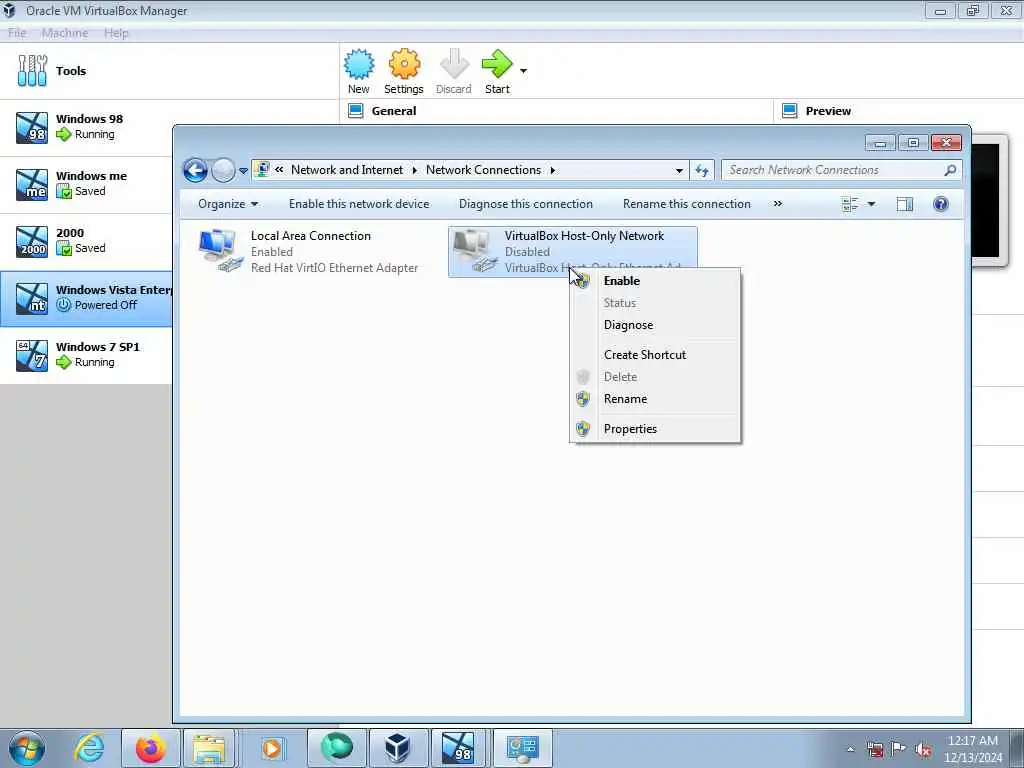Show more toolbar commands chevron
The width and height of the screenshot is (1024, 768).
pos(778,204)
